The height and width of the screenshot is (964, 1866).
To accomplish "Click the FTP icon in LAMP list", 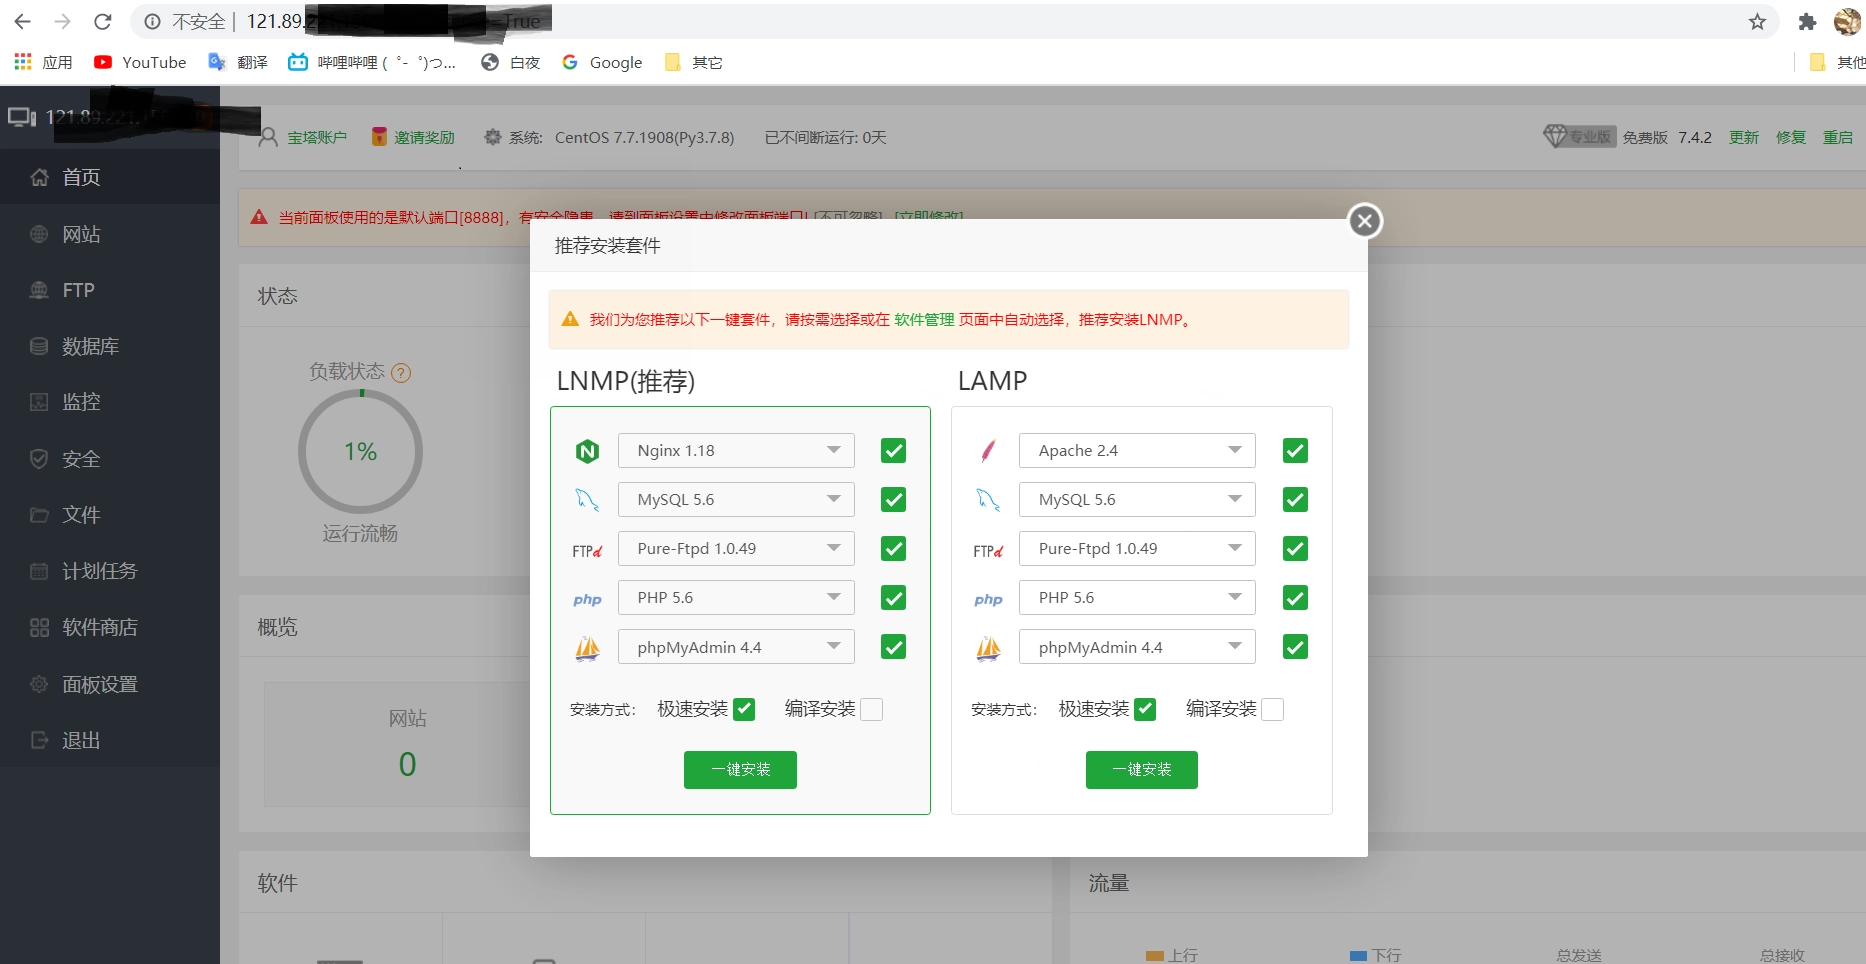I will (988, 550).
